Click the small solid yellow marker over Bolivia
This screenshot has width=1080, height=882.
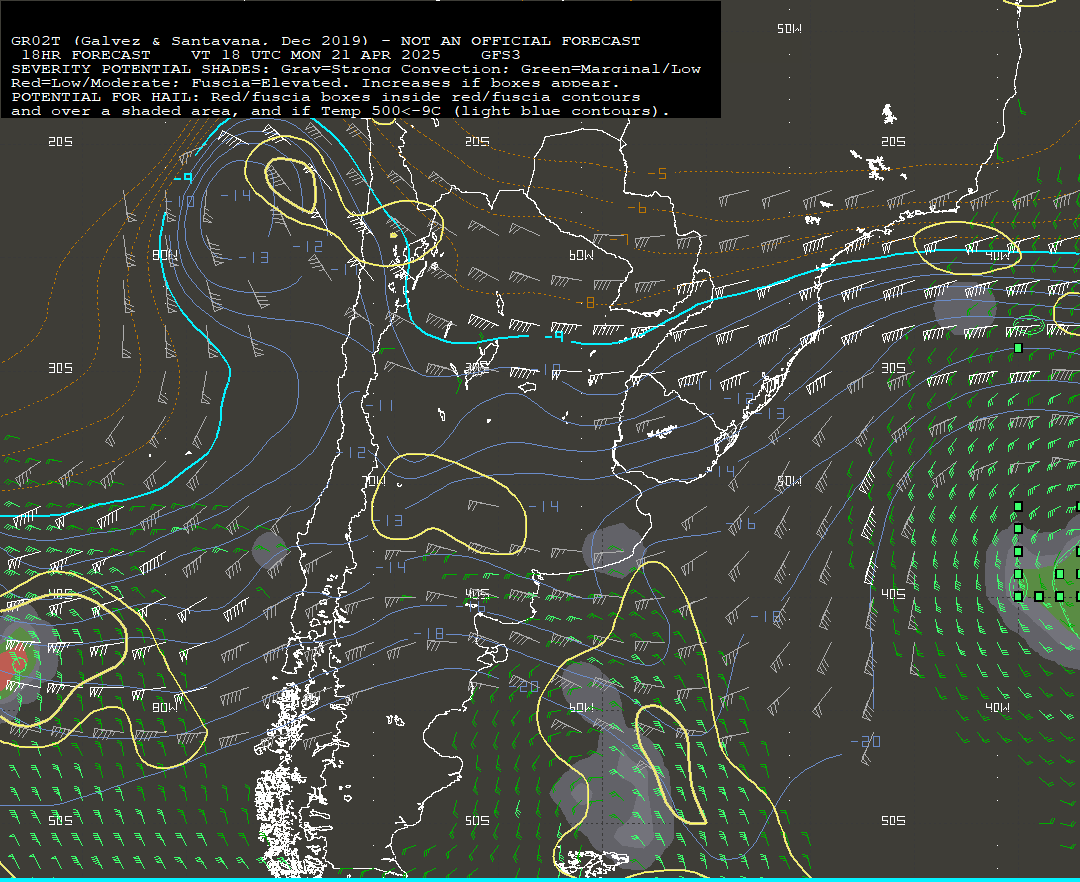point(393,235)
